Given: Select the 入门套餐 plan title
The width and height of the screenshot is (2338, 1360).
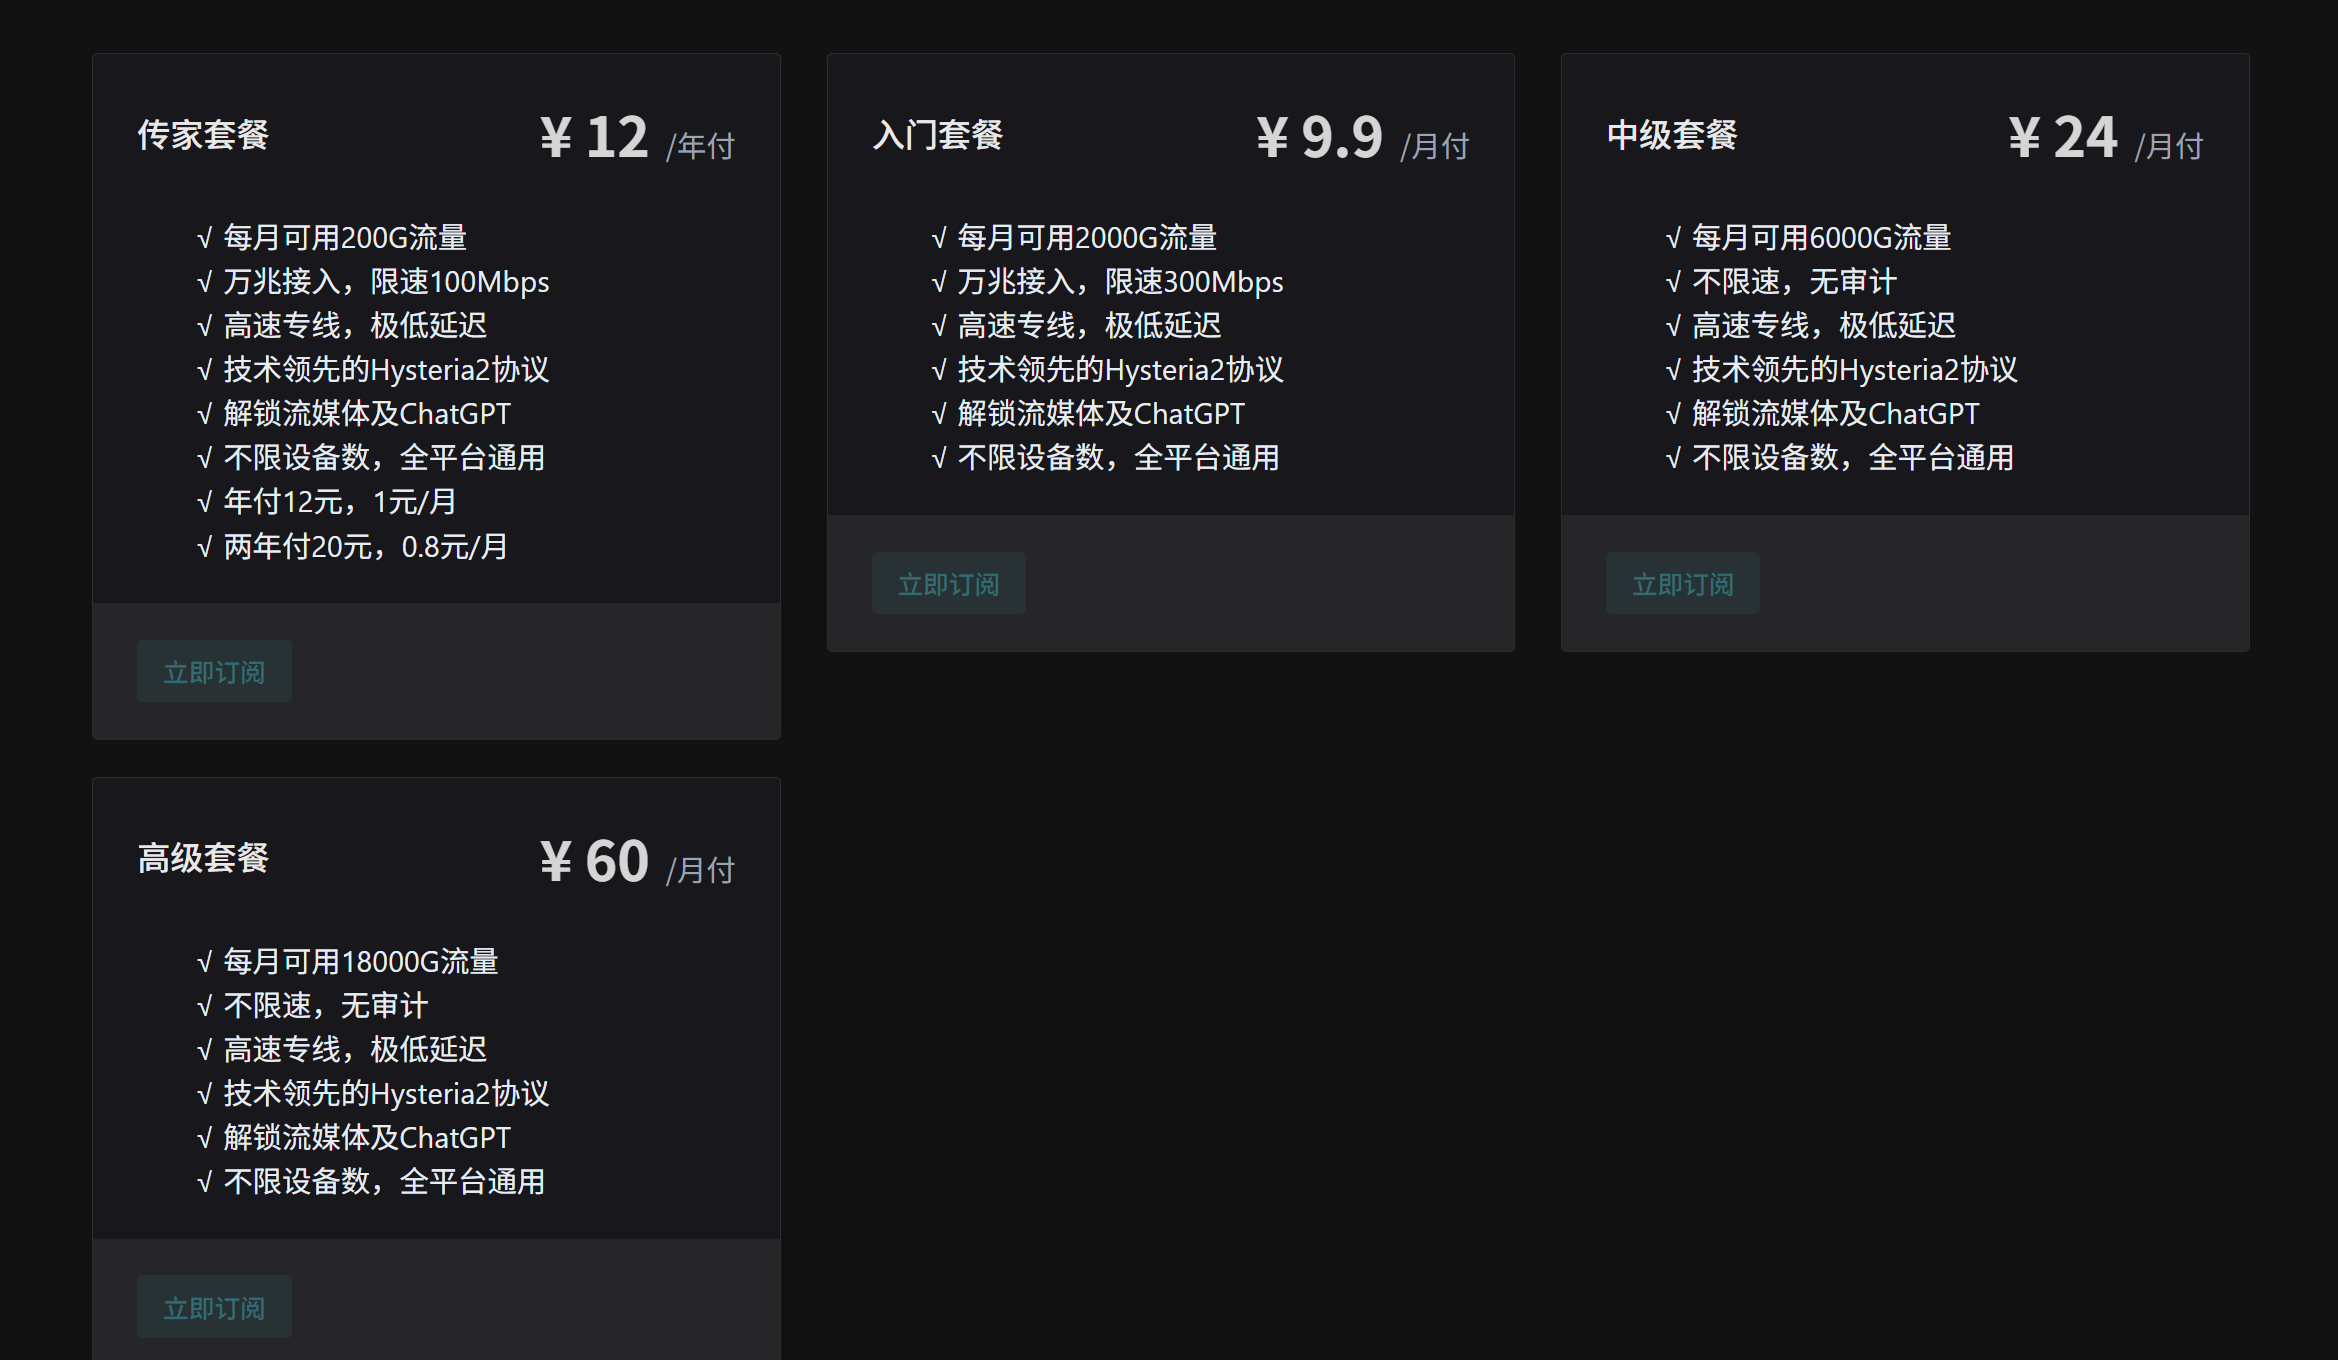Looking at the screenshot, I should click(x=937, y=135).
